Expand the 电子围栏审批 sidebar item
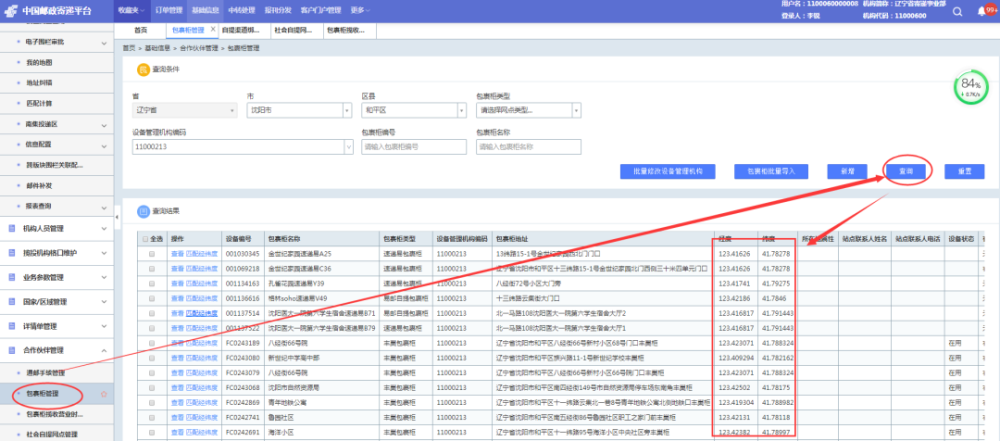 [104, 43]
